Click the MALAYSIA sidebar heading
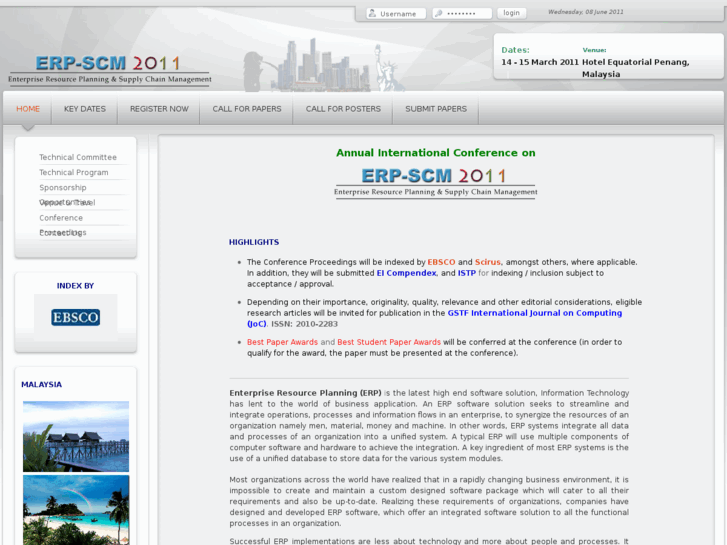 (x=41, y=385)
